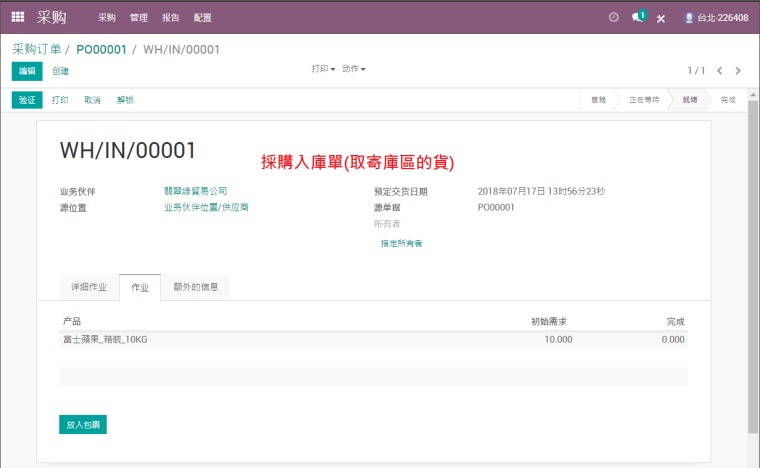Switch to the 额外的信息 tab

(x=196, y=287)
